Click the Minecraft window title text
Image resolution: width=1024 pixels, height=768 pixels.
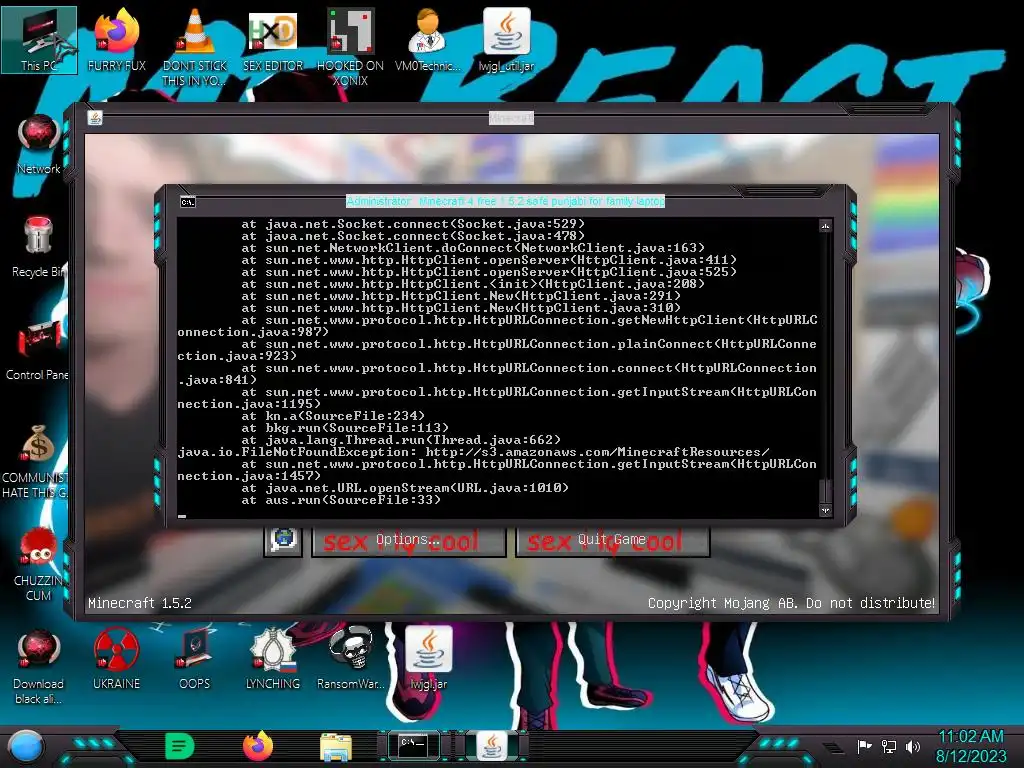coord(511,118)
